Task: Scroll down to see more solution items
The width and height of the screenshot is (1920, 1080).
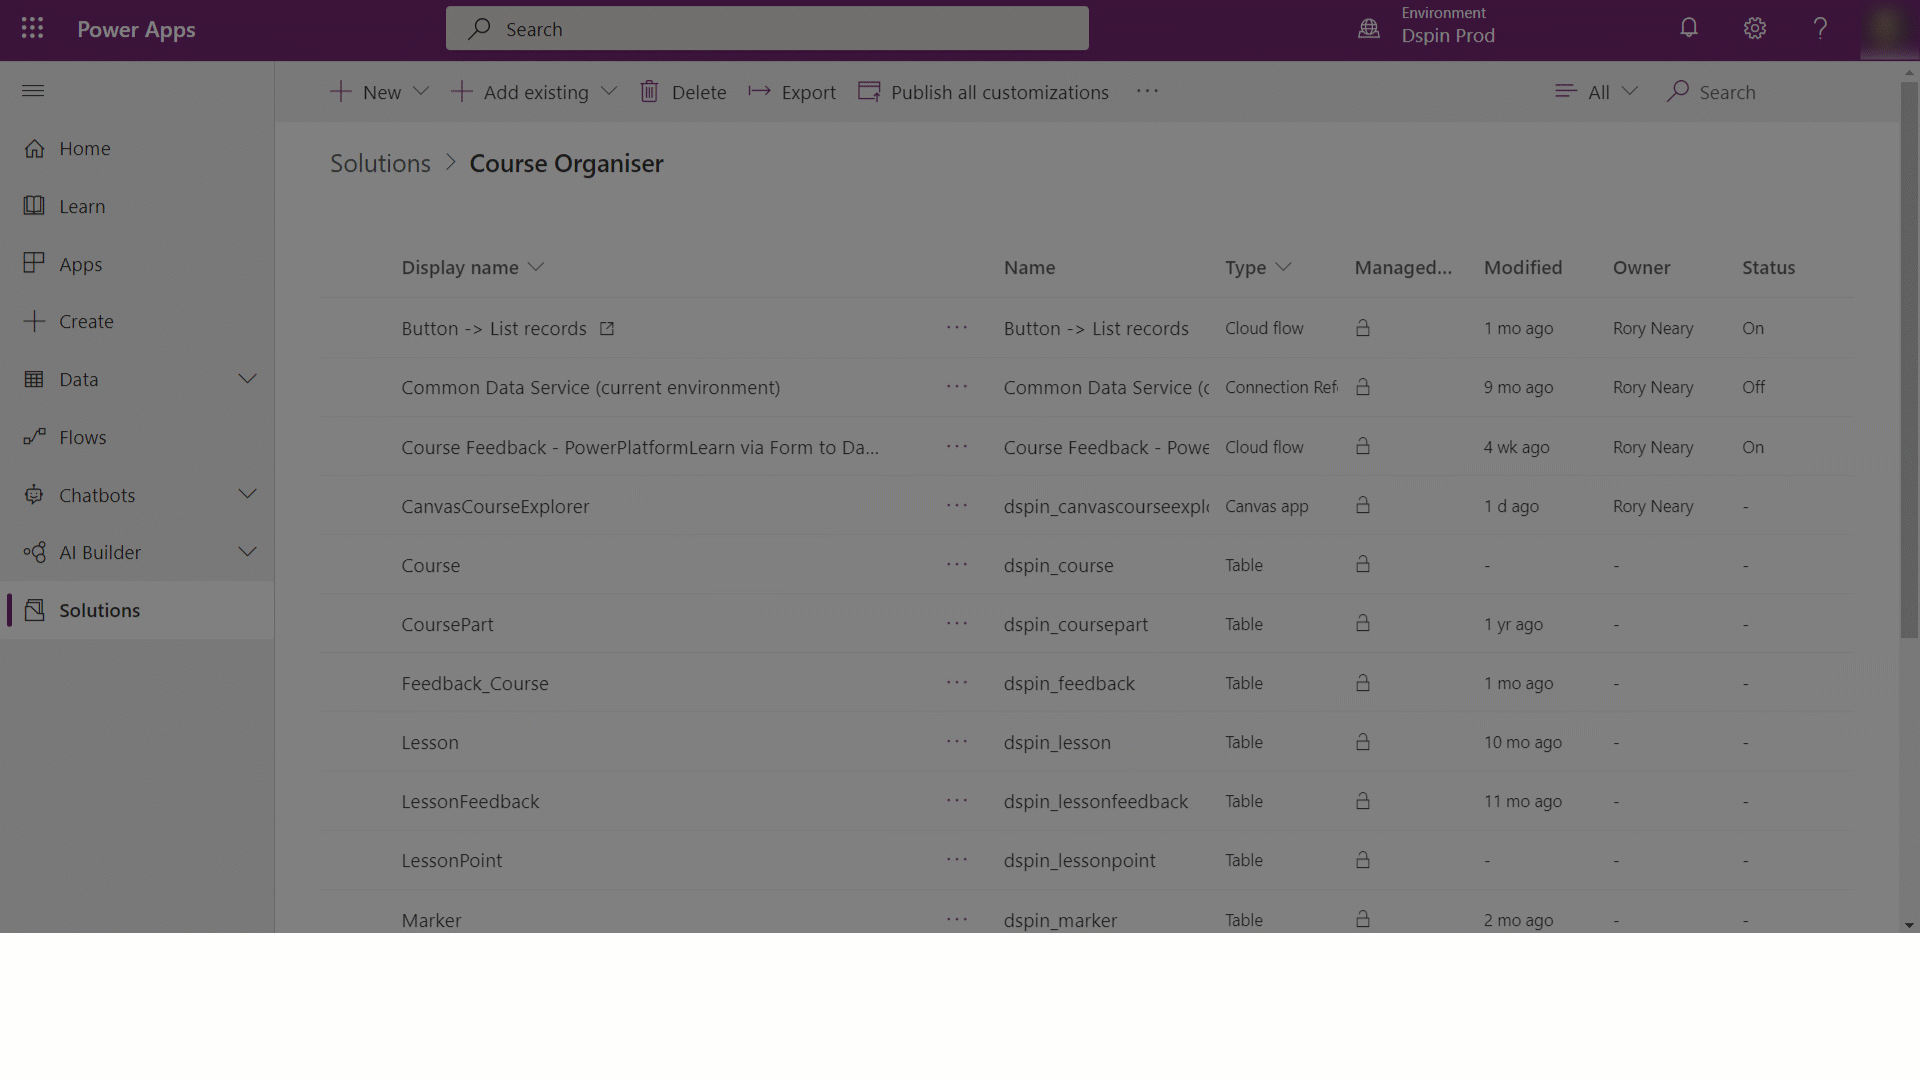Action: pos(1909,927)
